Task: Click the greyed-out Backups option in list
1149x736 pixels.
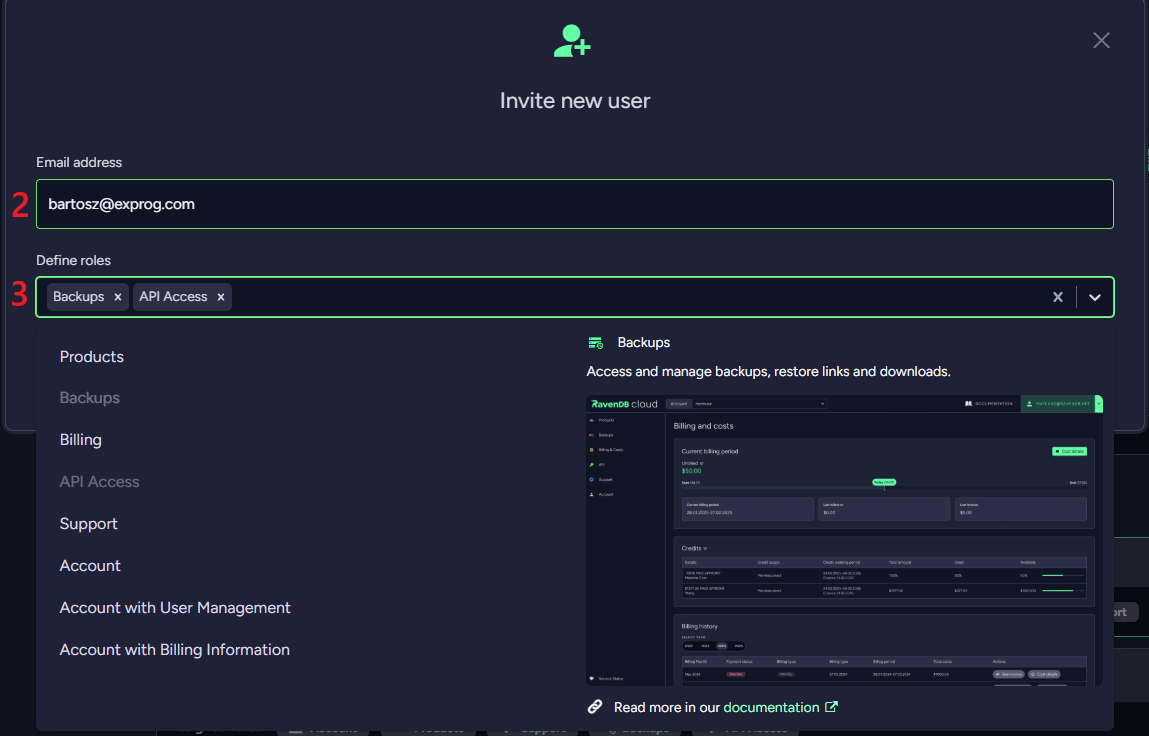Action: tap(90, 398)
